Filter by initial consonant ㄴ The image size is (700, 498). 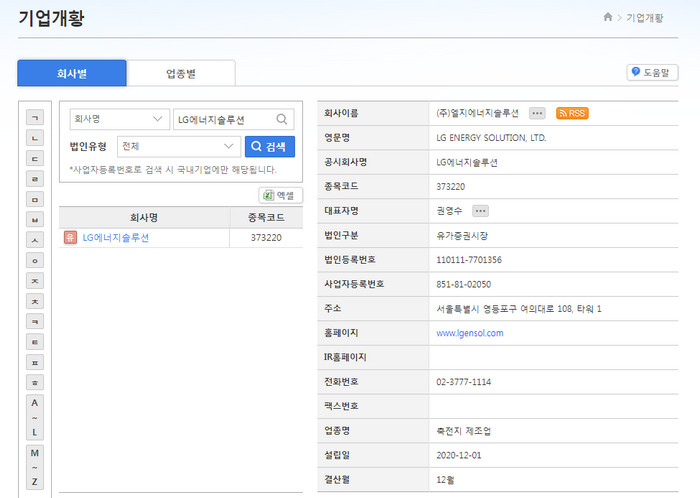click(35, 138)
